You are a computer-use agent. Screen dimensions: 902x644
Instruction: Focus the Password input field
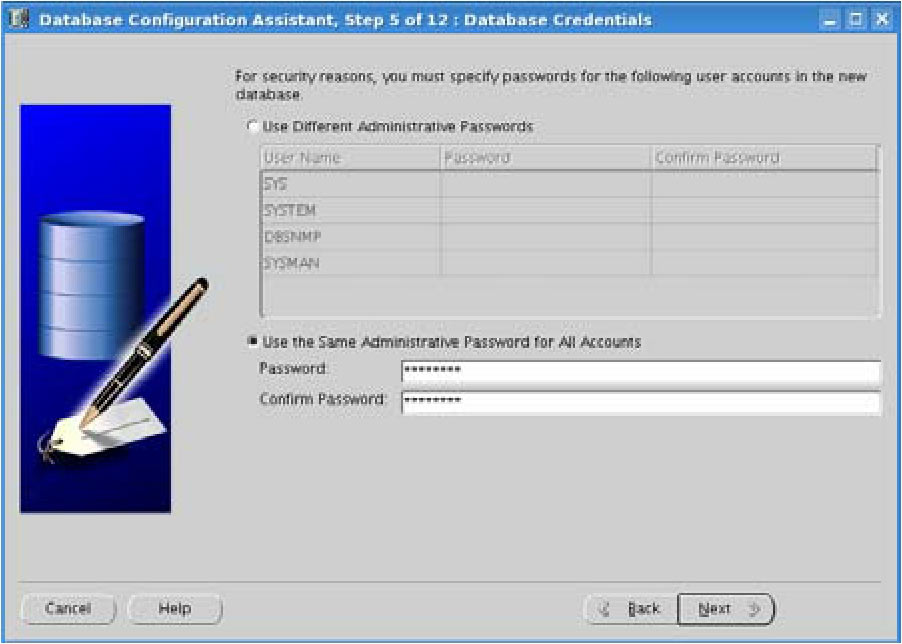click(640, 372)
